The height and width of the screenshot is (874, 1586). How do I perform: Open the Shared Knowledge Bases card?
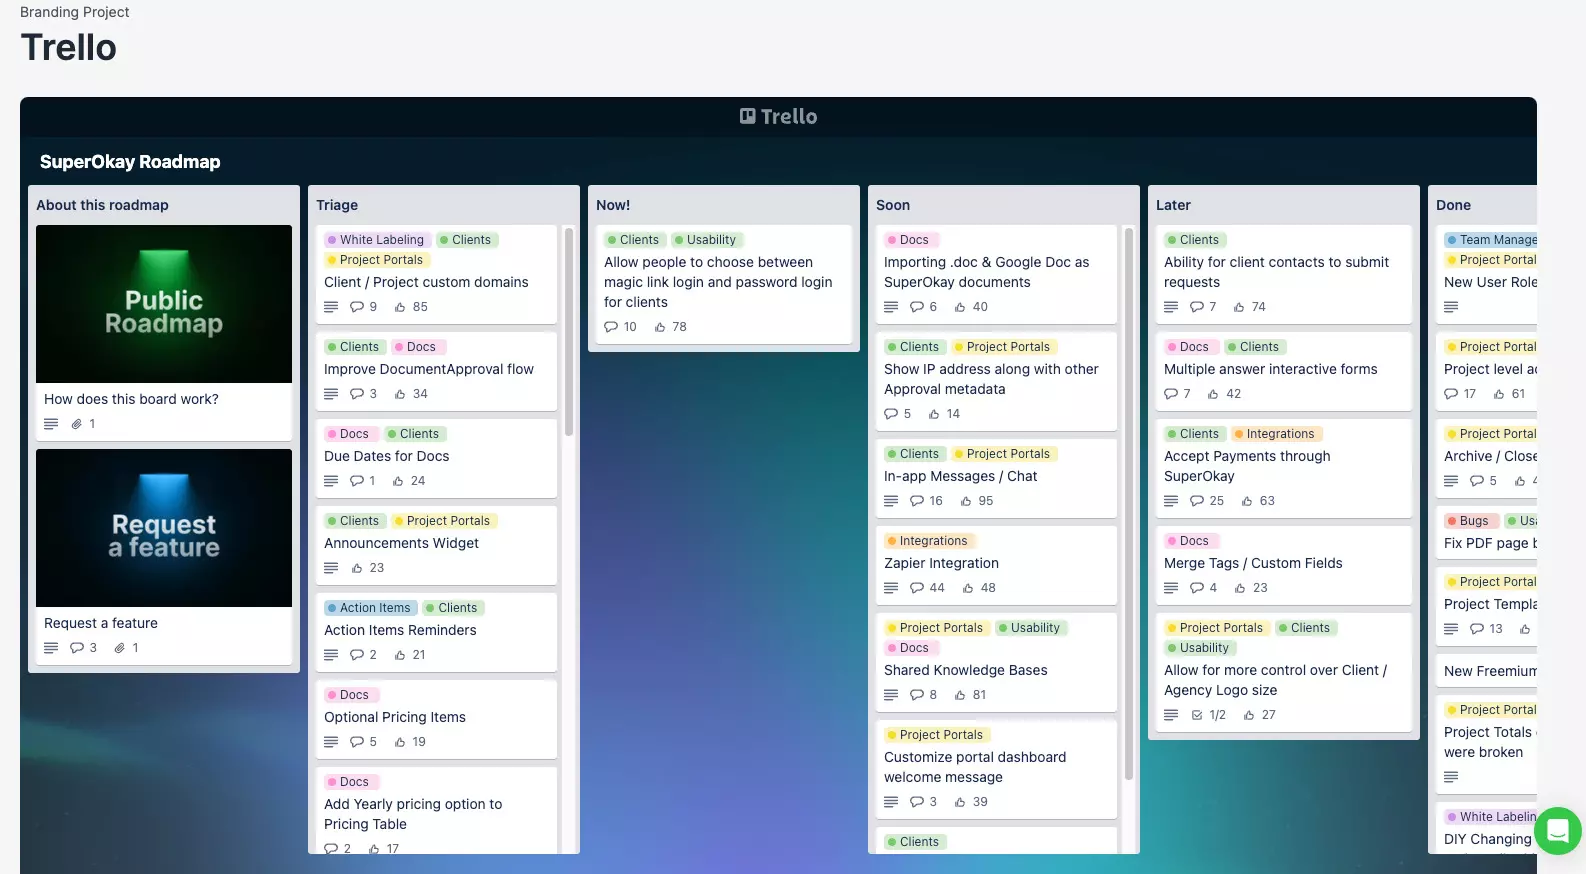[x=996, y=662]
